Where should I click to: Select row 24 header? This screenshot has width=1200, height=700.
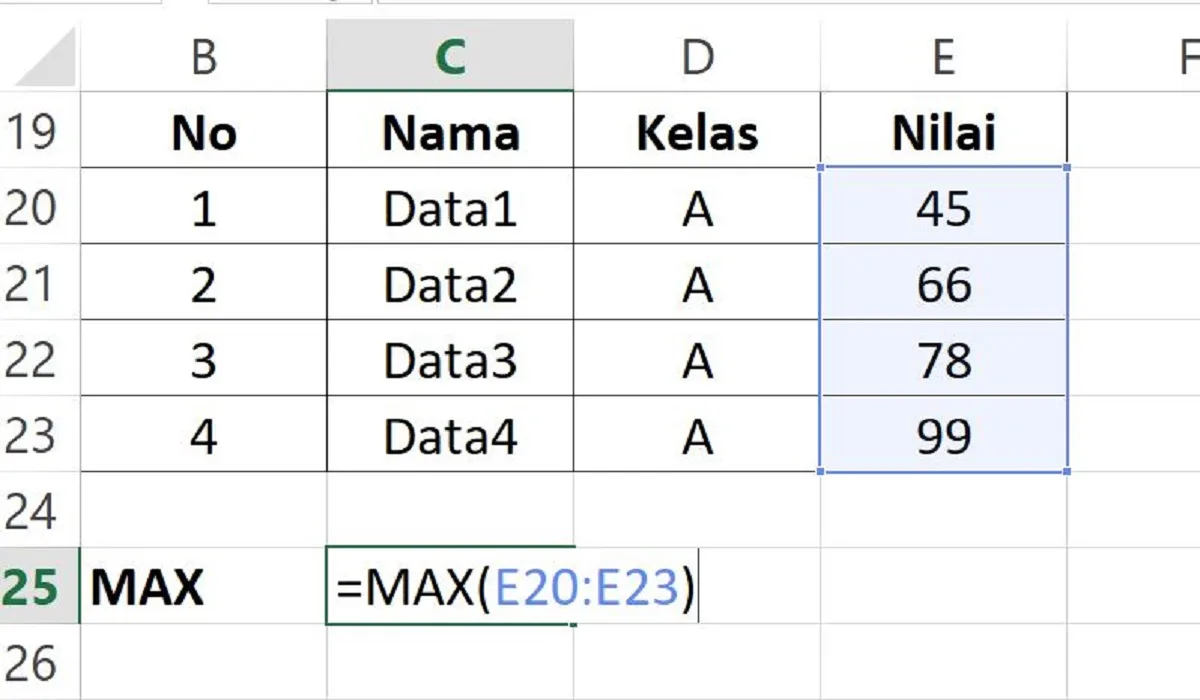click(x=40, y=511)
